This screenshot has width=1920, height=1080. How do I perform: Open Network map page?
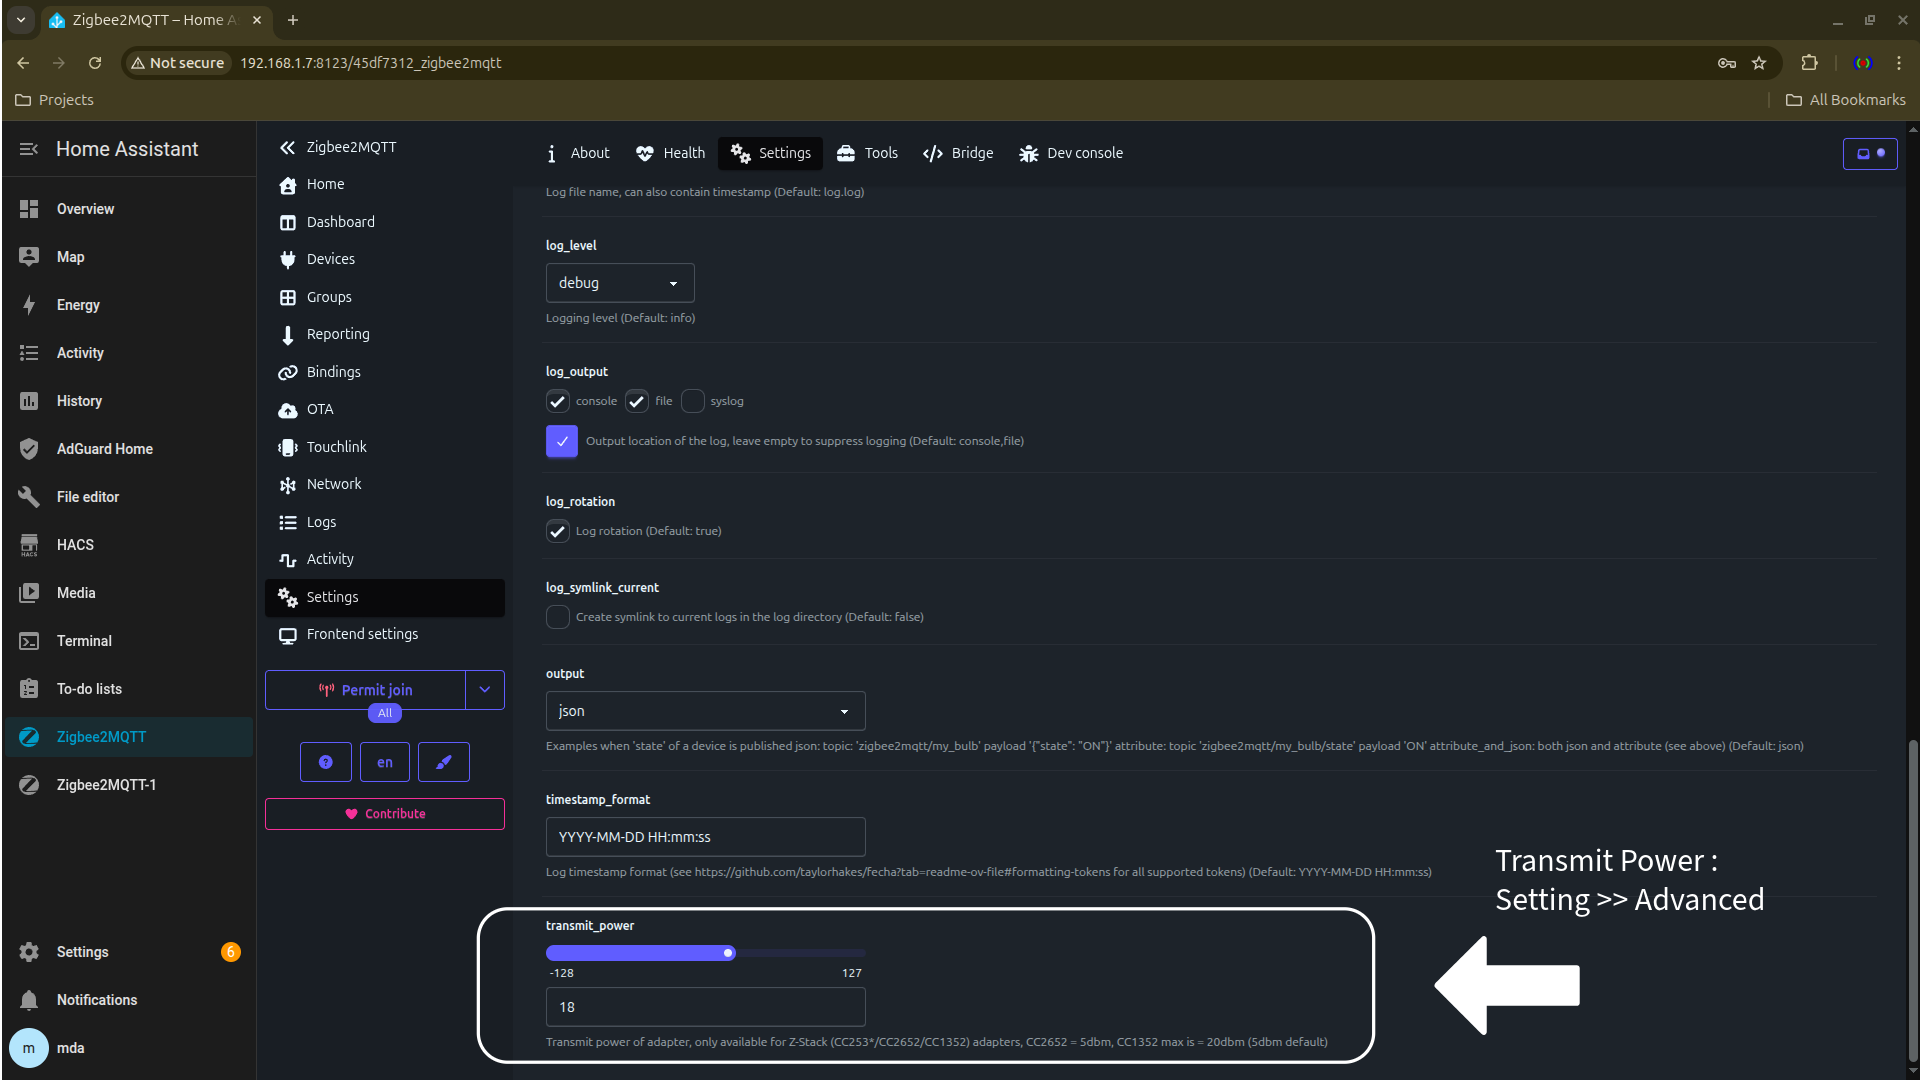(x=384, y=484)
